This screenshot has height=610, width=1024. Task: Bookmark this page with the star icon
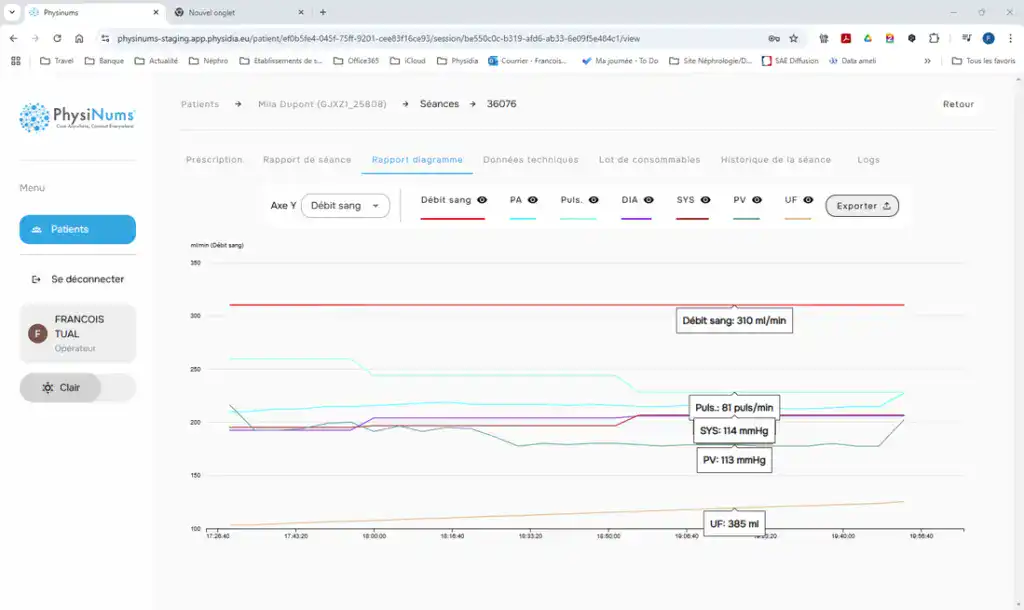click(793, 38)
